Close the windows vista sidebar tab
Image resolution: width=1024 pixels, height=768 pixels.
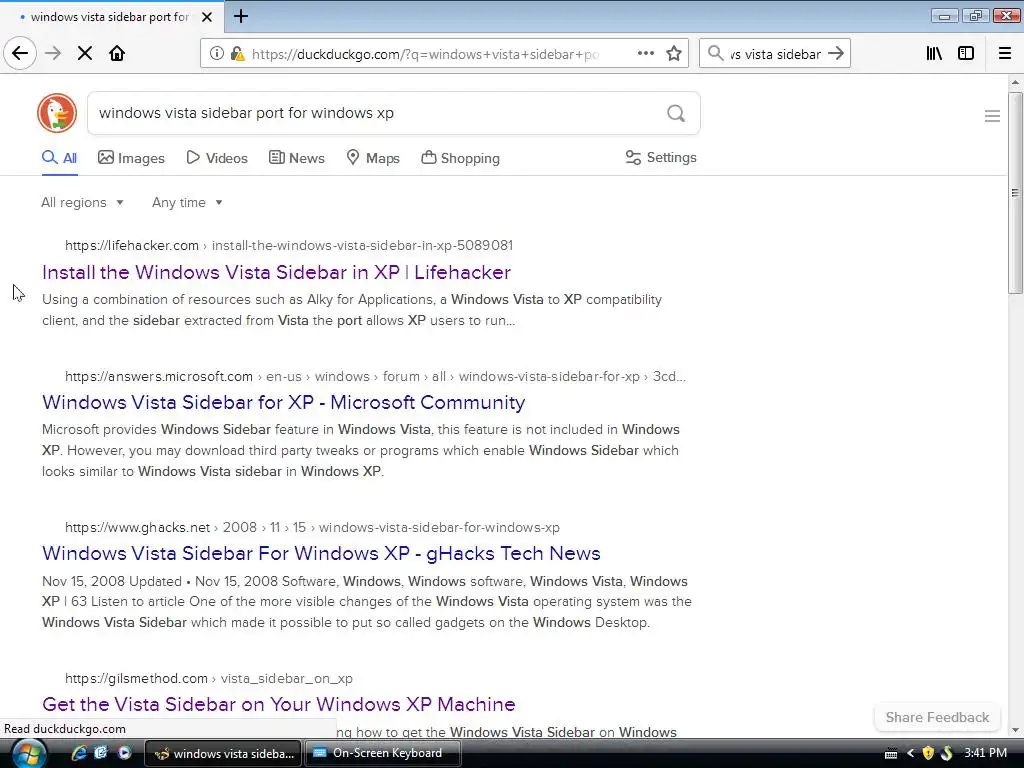click(207, 17)
